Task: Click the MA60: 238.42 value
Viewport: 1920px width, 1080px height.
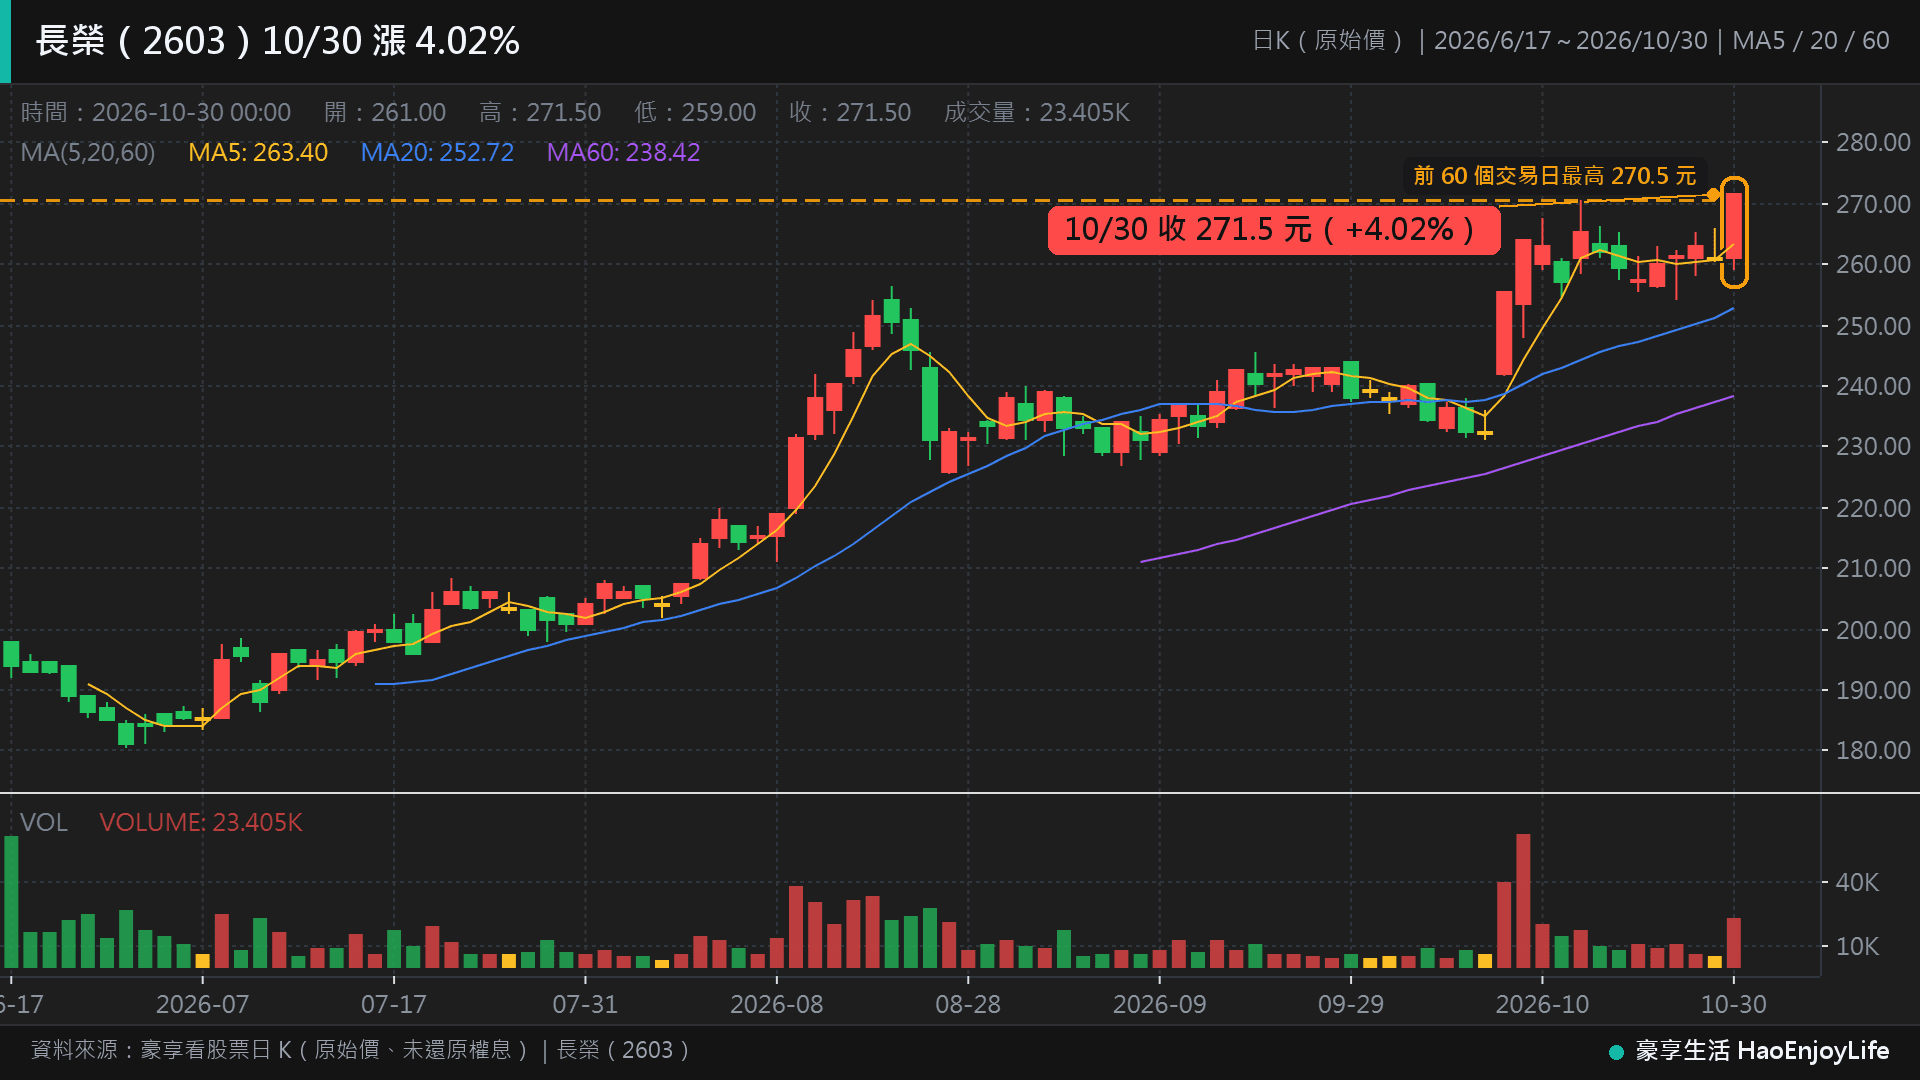Action: tap(623, 153)
